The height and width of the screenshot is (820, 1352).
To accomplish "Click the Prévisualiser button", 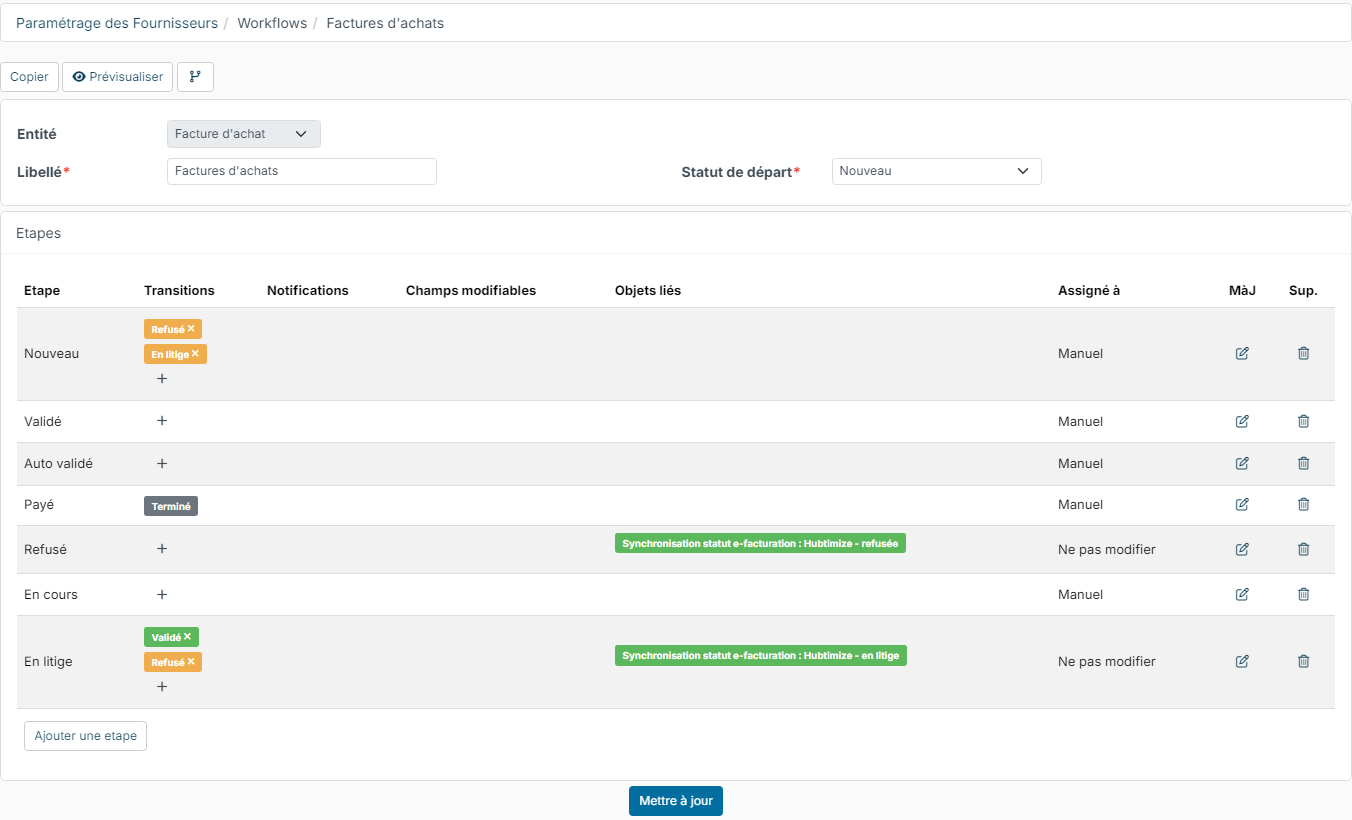I will (x=118, y=77).
